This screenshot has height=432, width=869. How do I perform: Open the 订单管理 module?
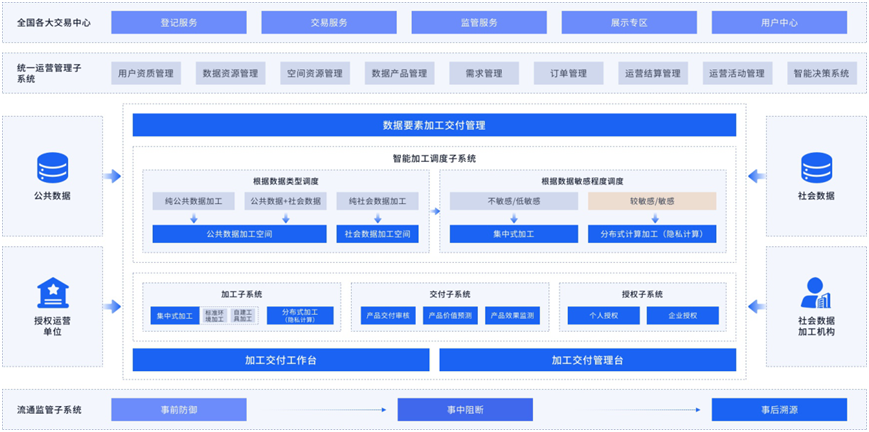(569, 73)
